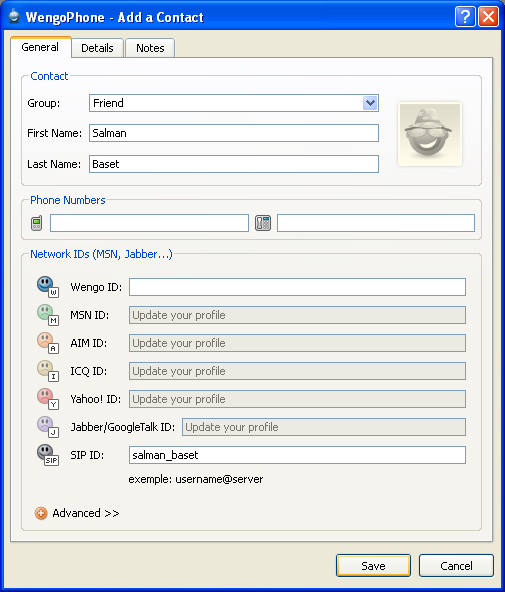Screen dimensions: 505x592
Task: Open the Group dropdown arrow
Action: pos(370,103)
